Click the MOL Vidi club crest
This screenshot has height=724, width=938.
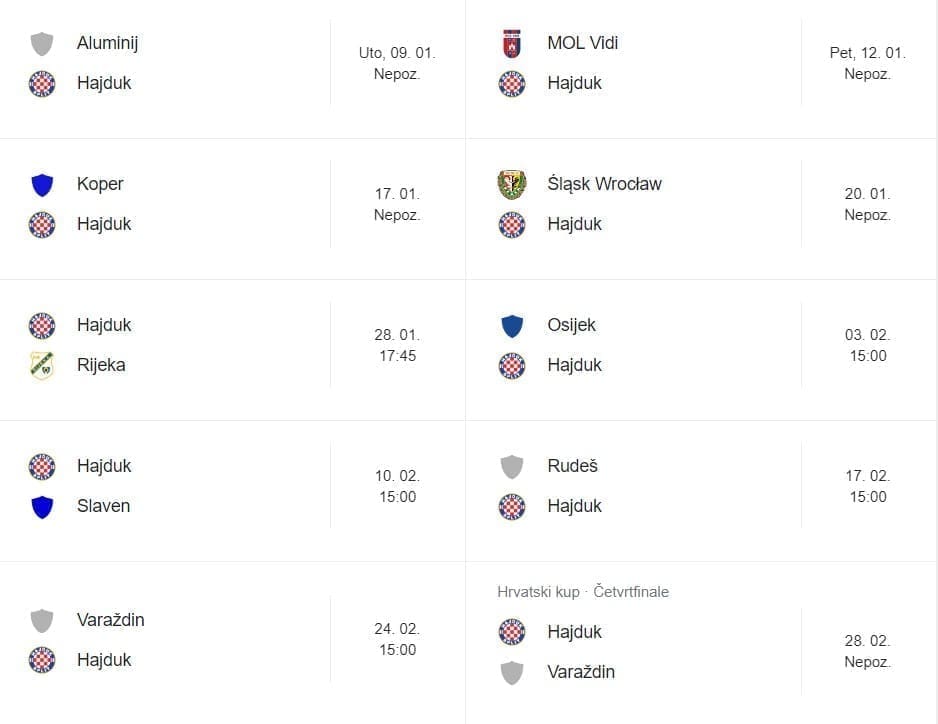tap(511, 44)
